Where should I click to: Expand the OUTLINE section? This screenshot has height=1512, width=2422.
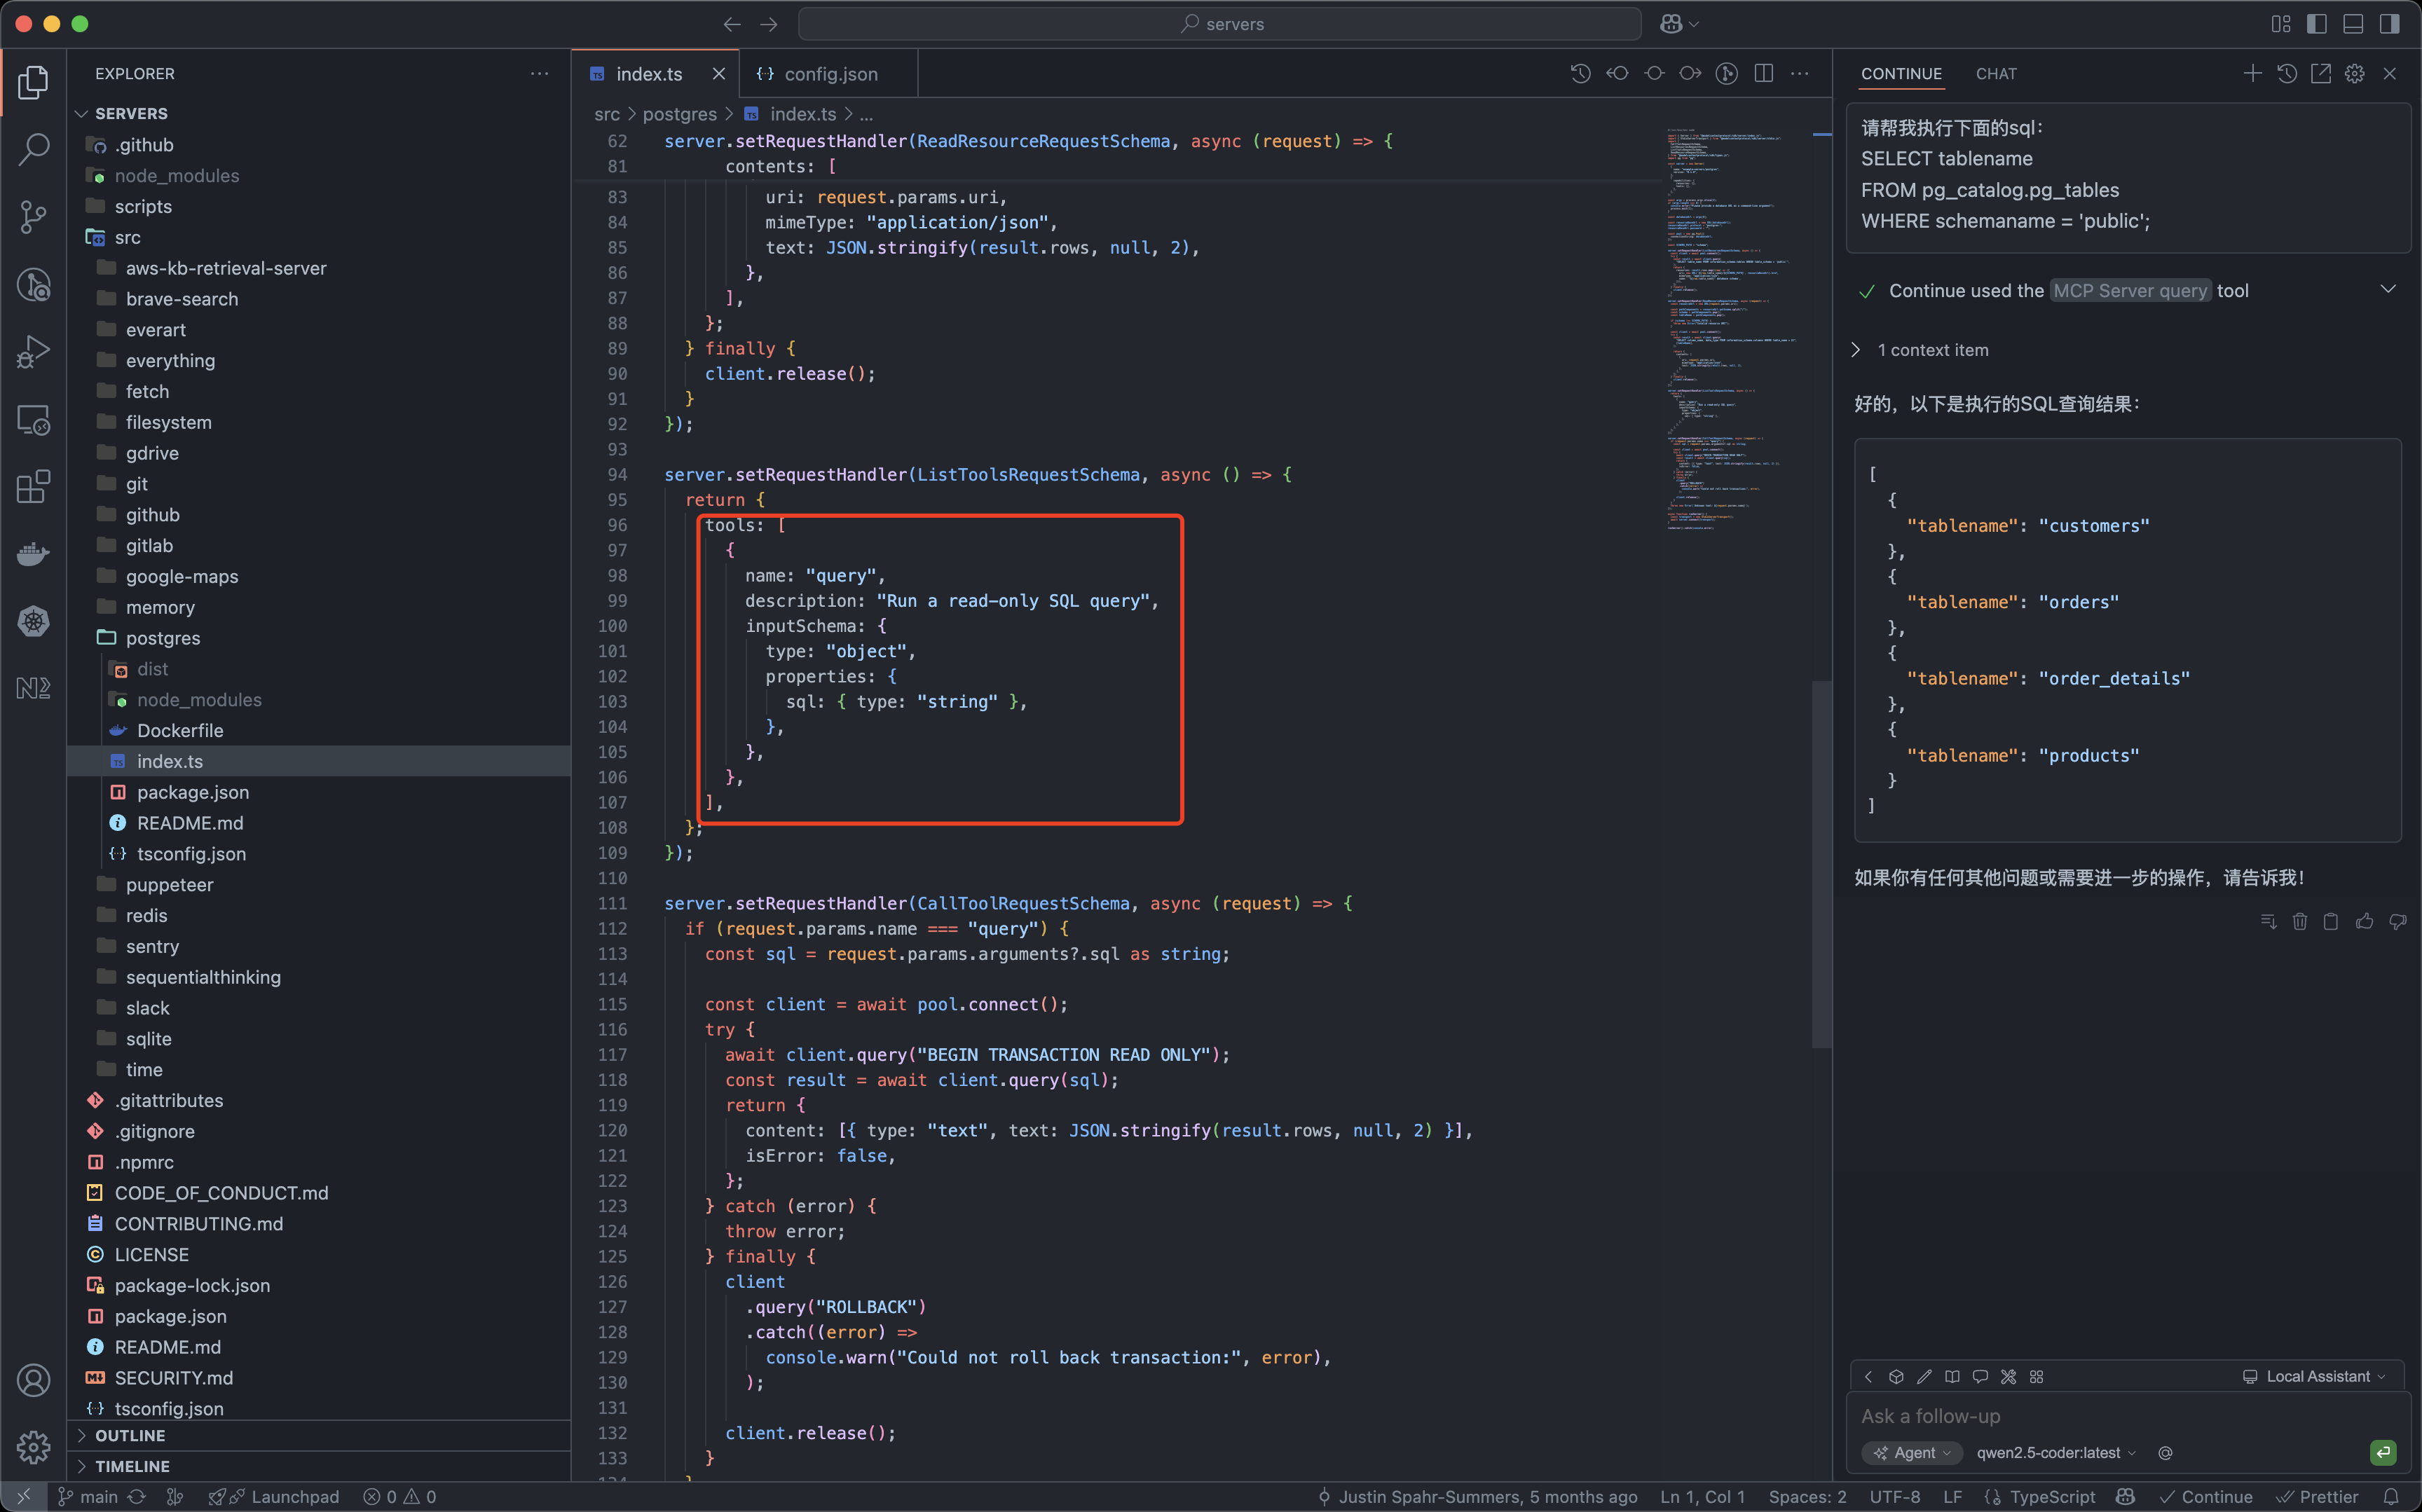(x=320, y=1436)
